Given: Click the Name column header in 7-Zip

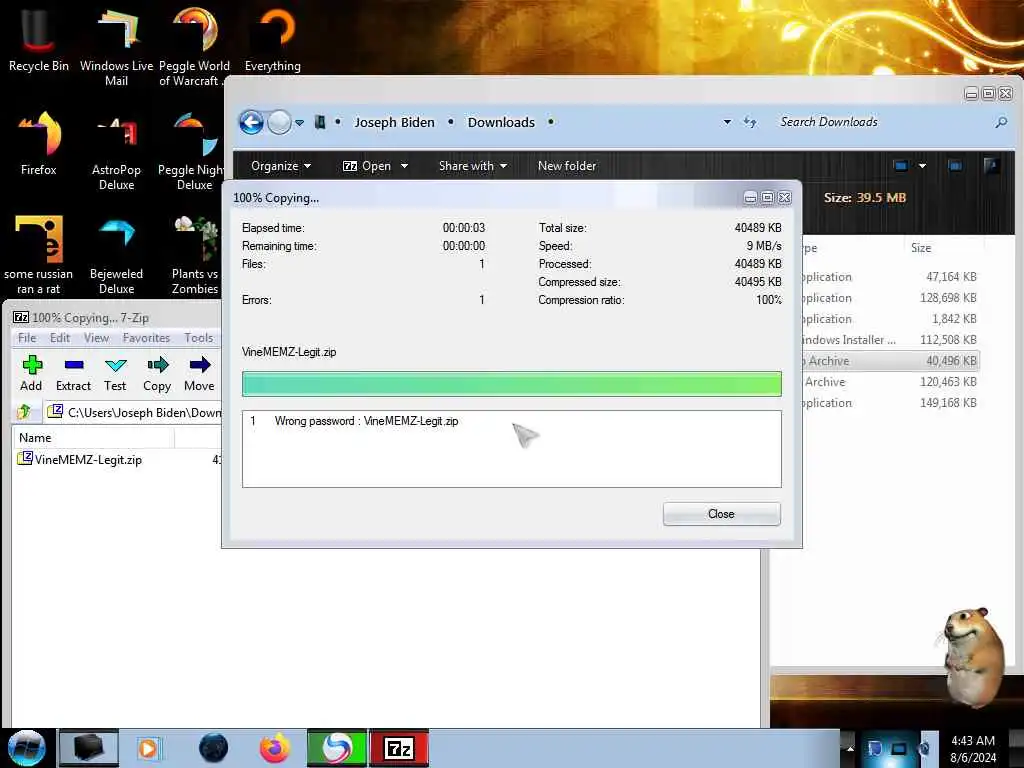Looking at the screenshot, I should 93,438.
